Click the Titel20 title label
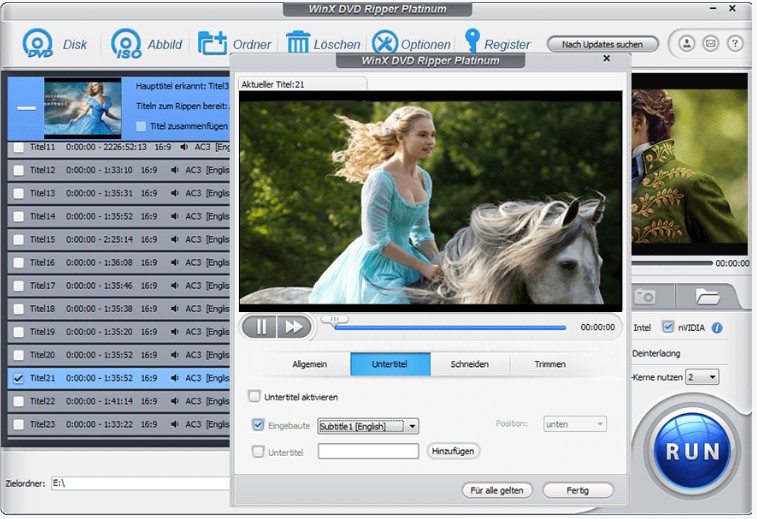 click(42, 355)
